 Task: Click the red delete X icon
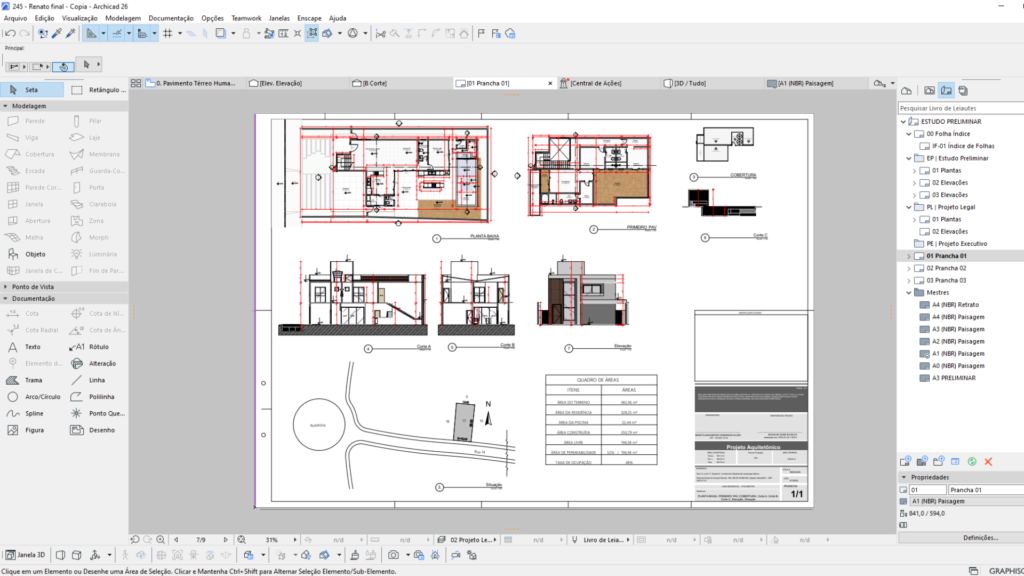click(988, 461)
